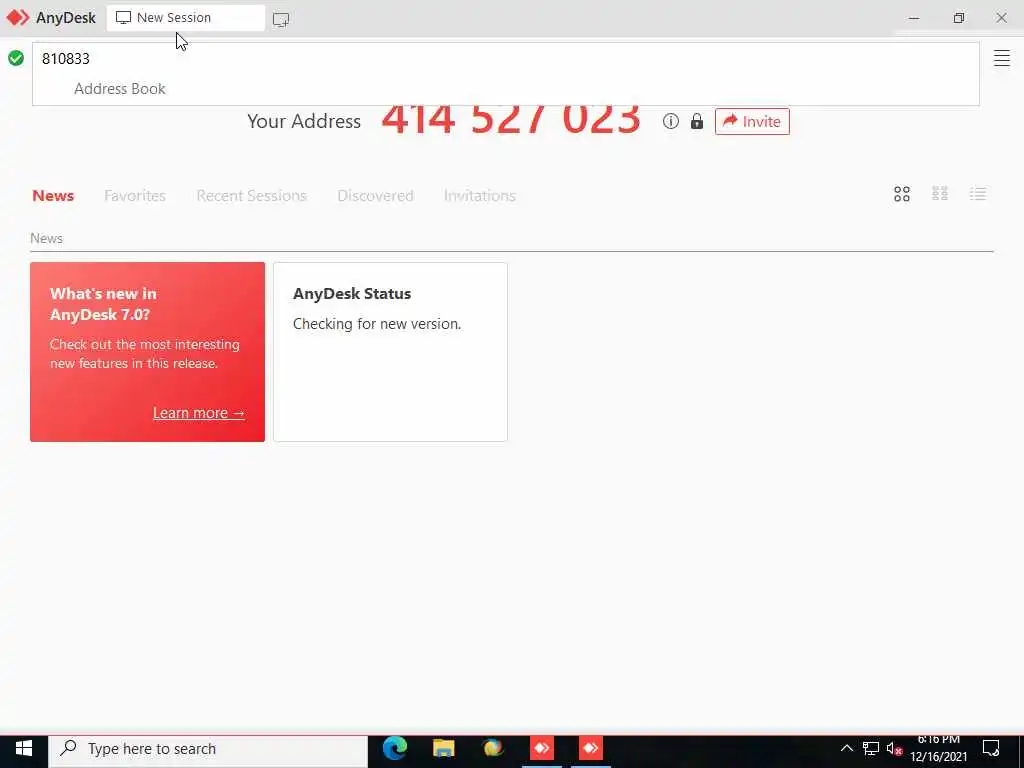The image size is (1024, 768).
Task: Follow the Learn more link
Action: (199, 413)
